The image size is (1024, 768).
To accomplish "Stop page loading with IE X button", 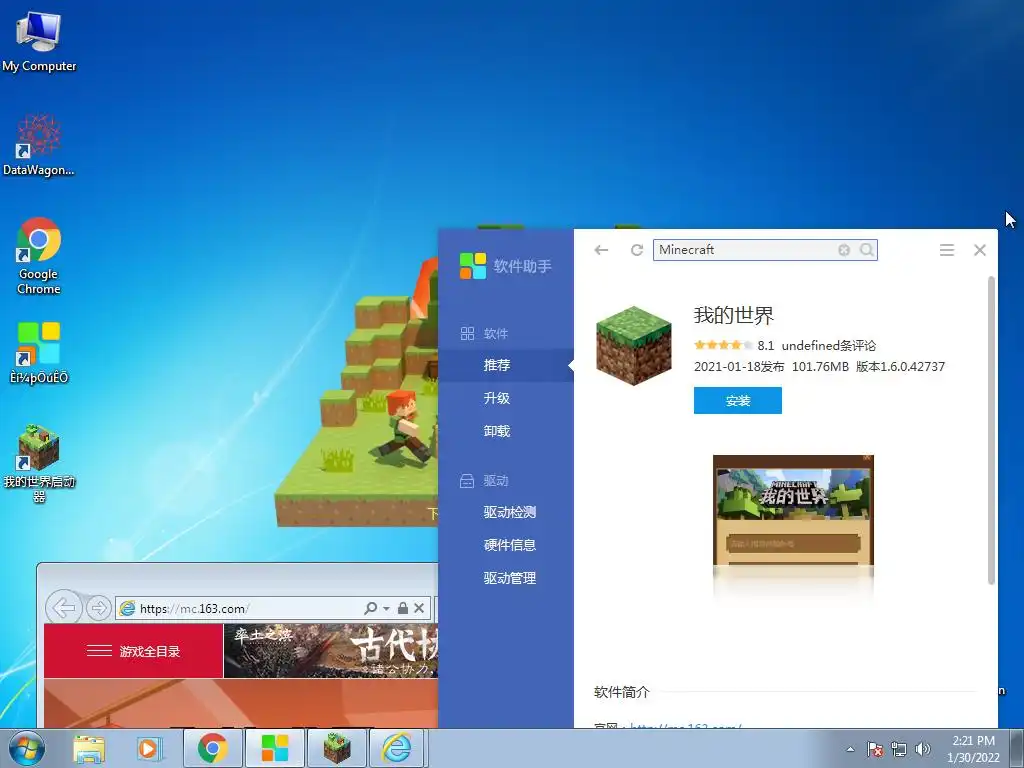I will pyautogui.click(x=419, y=608).
